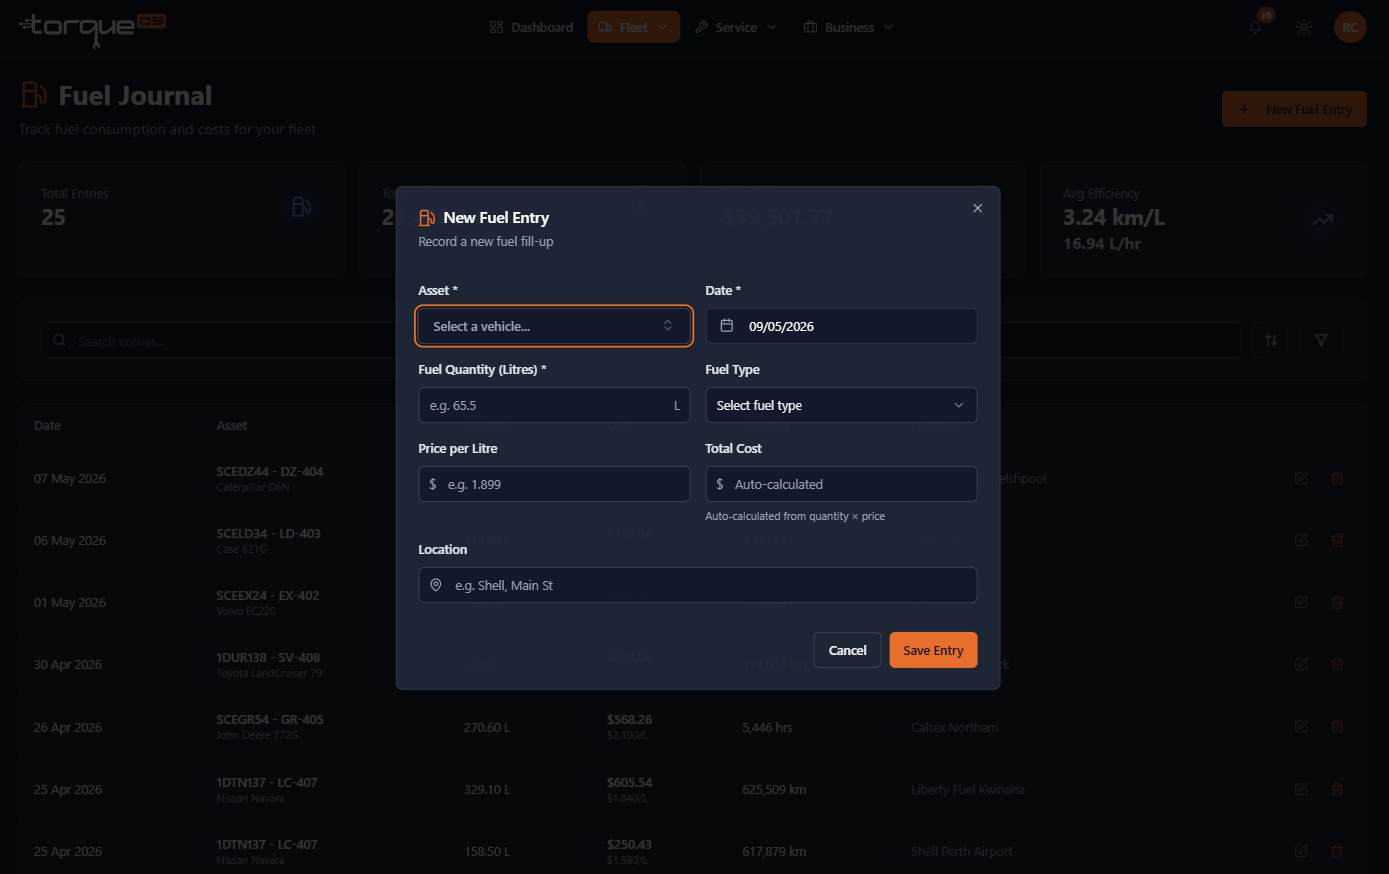Click the sort arrows icon button
This screenshot has width=1389, height=874.
[x=1271, y=340]
